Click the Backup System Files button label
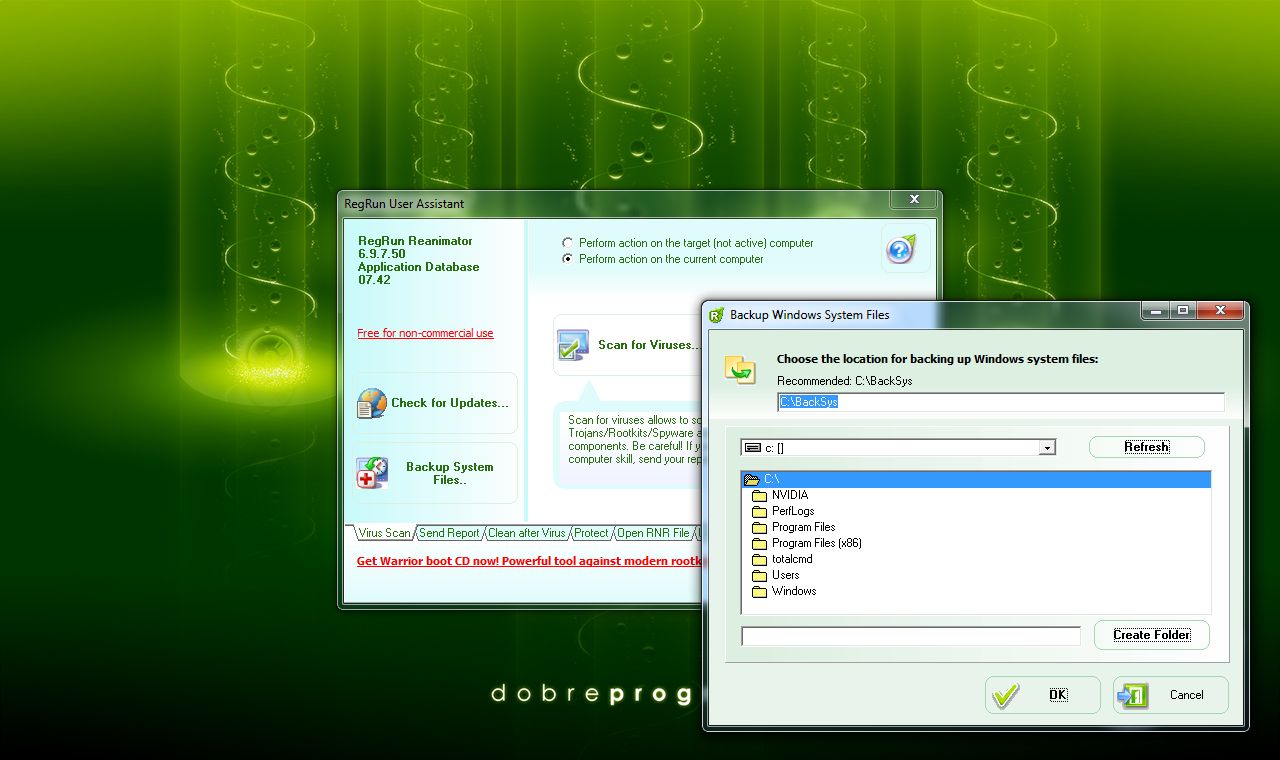The image size is (1280, 760). pos(449,473)
